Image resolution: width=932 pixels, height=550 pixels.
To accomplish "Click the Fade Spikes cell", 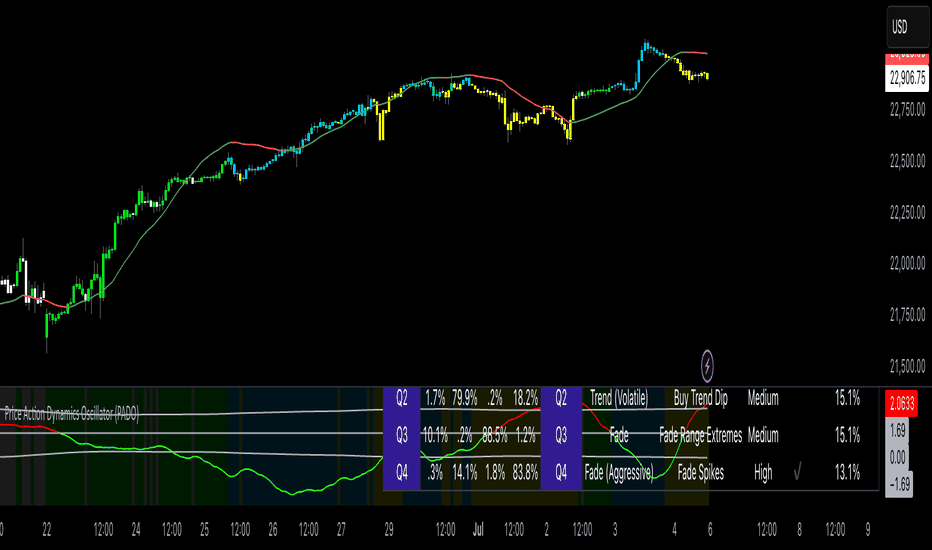I will click(701, 473).
